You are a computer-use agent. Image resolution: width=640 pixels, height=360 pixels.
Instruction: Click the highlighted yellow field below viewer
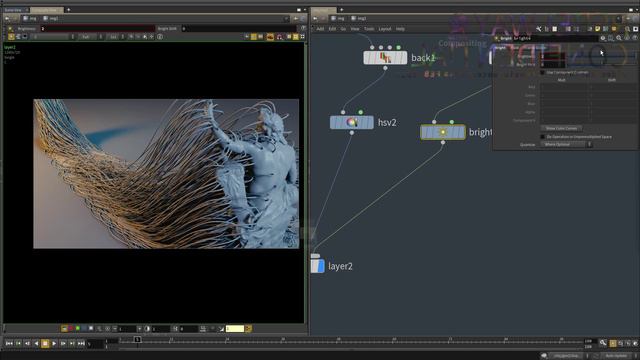pyautogui.click(x=235, y=329)
